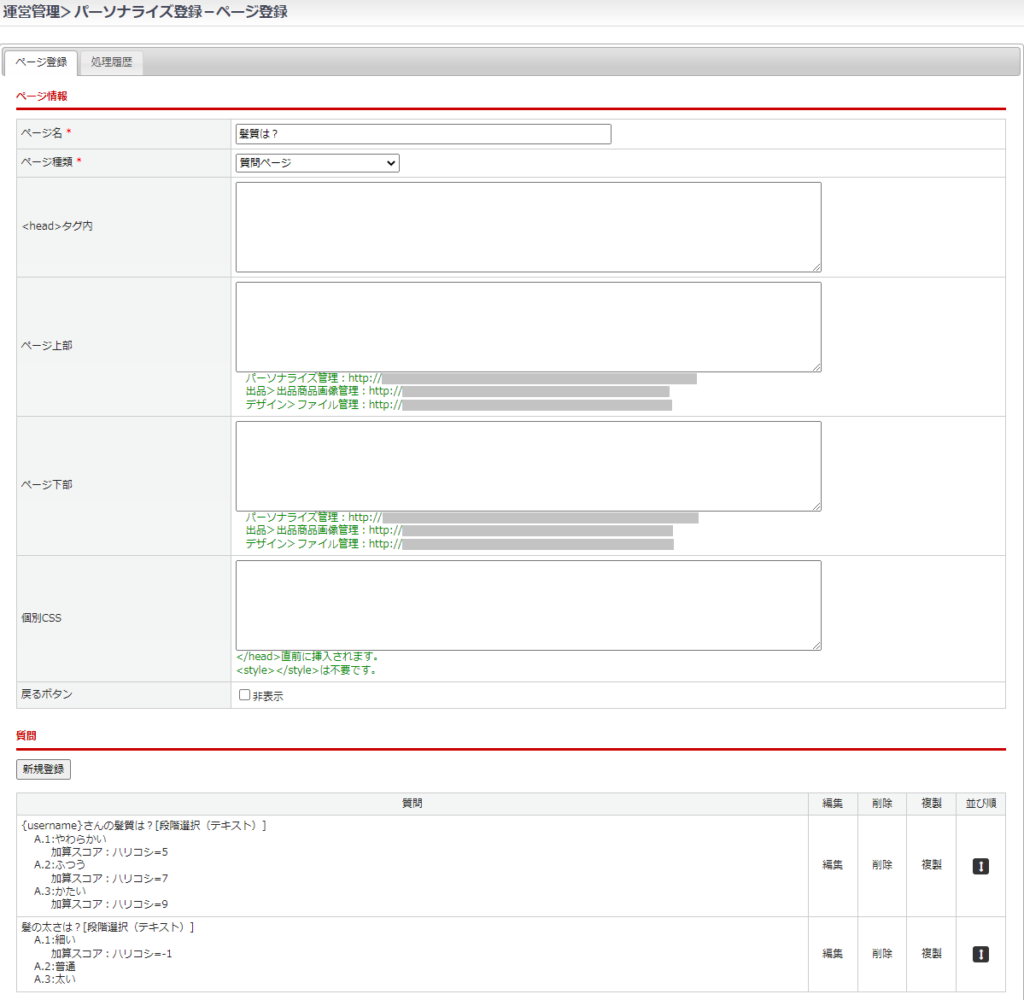Click inside the ページ下部 textarea
1024x1000 pixels.
[x=528, y=466]
